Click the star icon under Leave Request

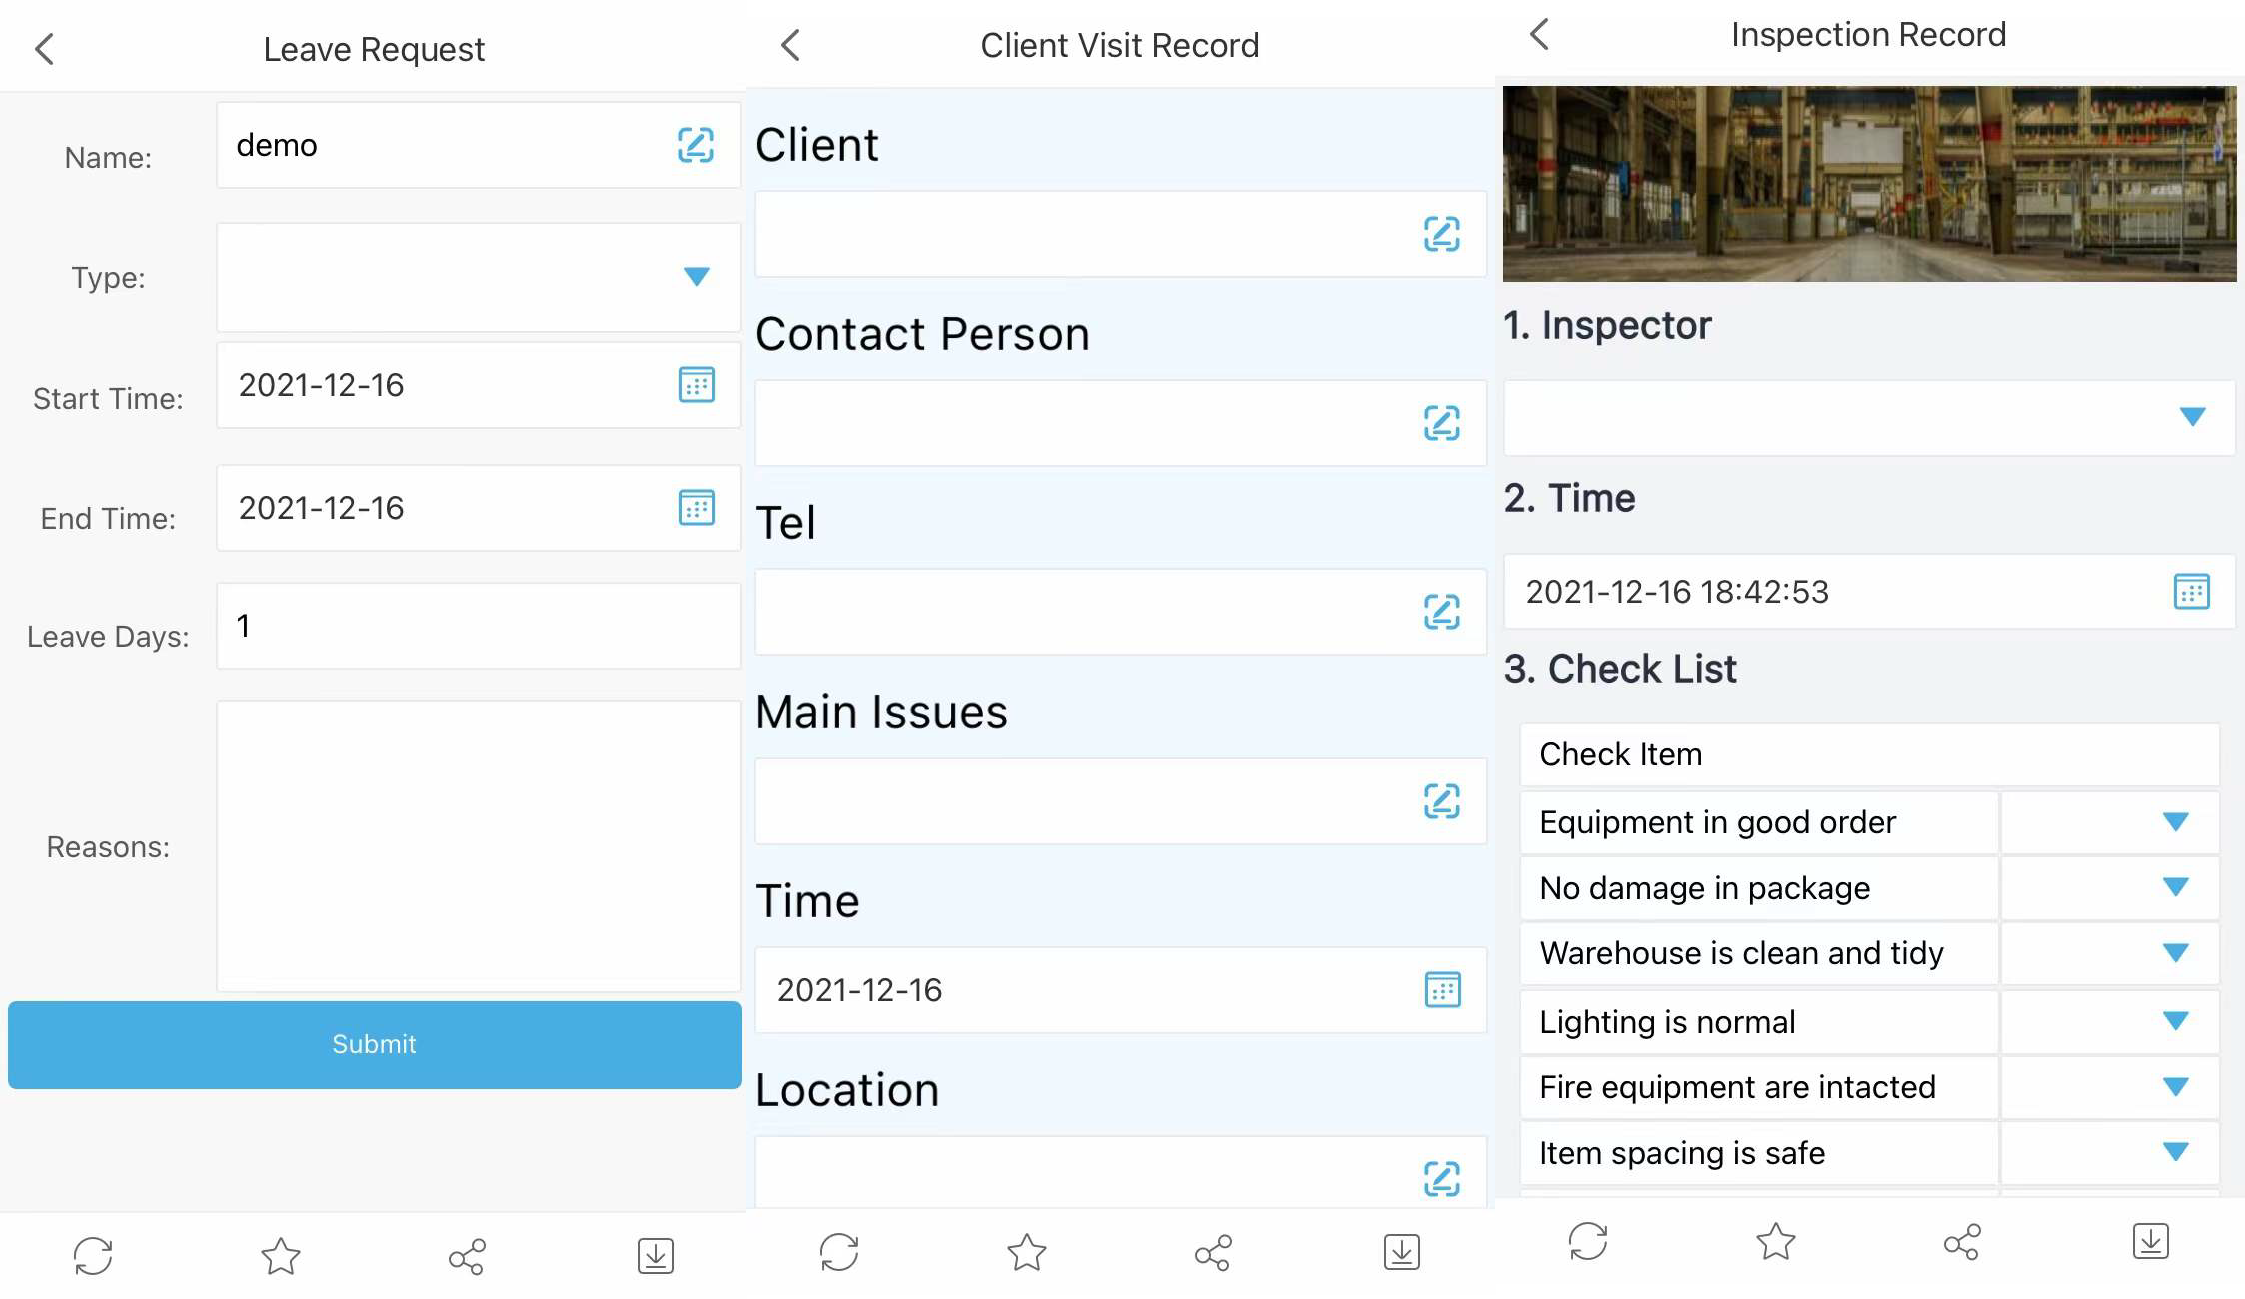tap(280, 1253)
